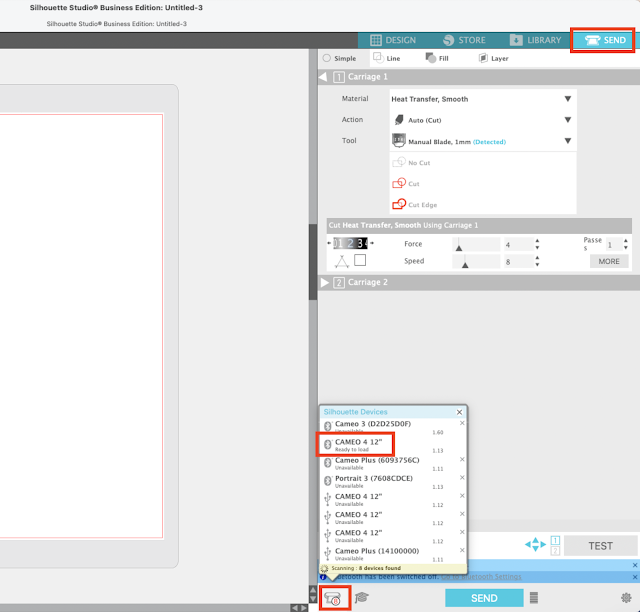Choose the No Cut option icon
Image resolution: width=640 pixels, height=612 pixels.
click(x=399, y=162)
